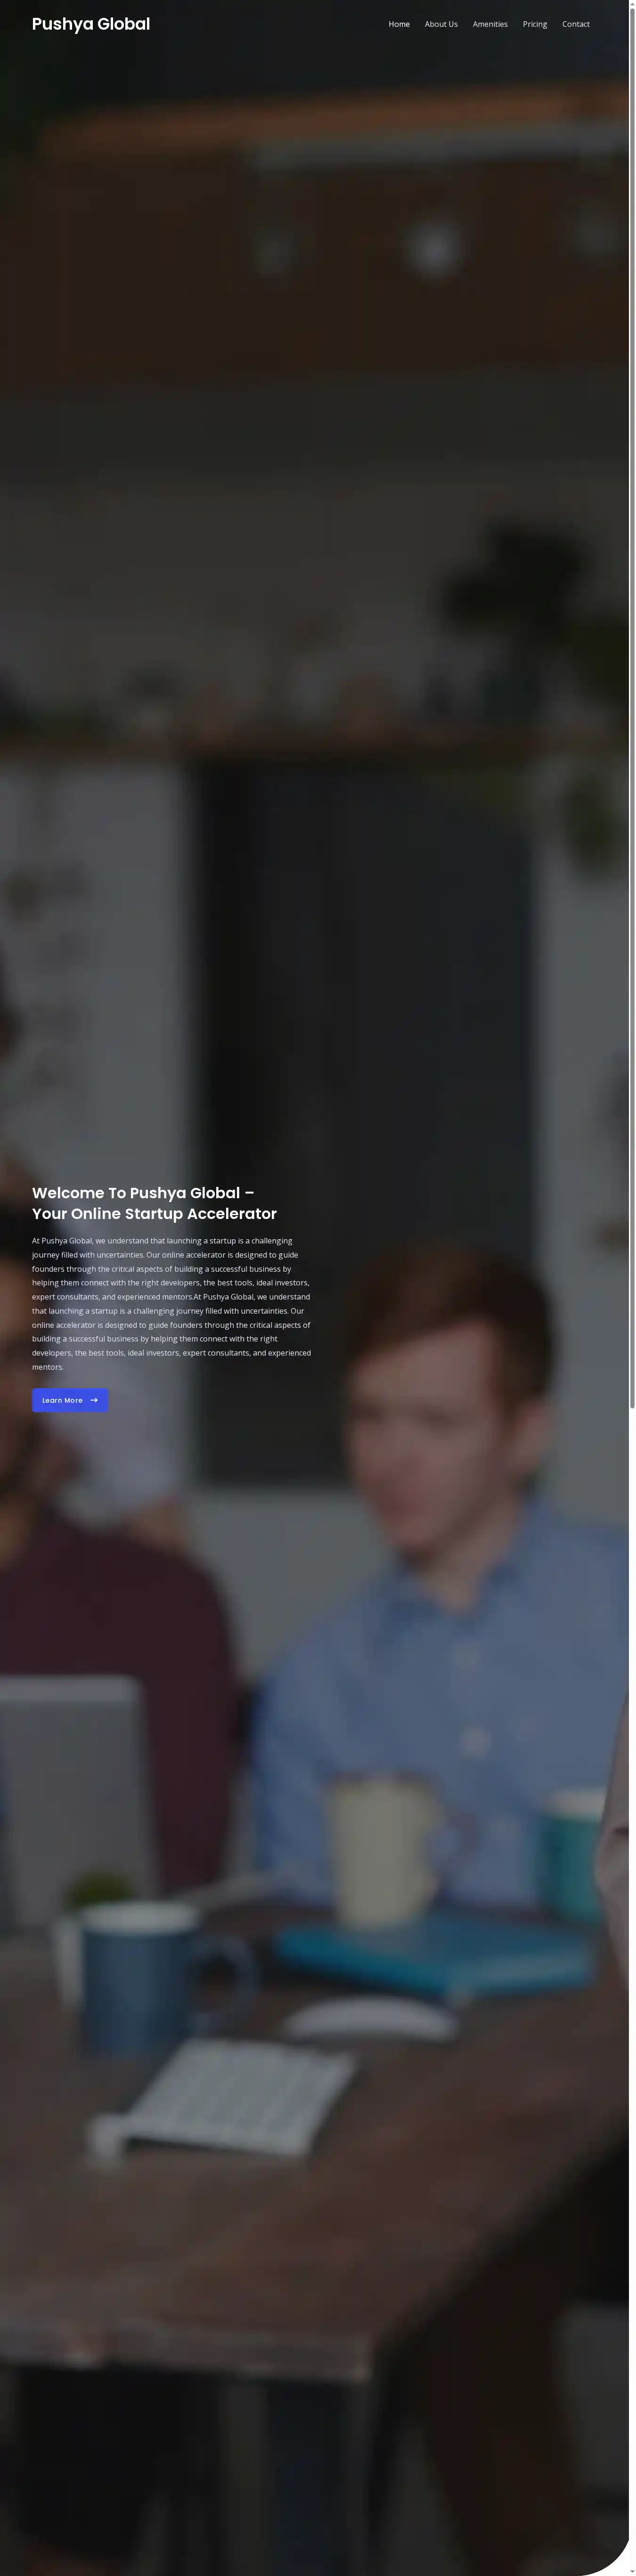Click the paragraph starting 'At Pushya Global'
The width and height of the screenshot is (636, 2576).
click(172, 1303)
